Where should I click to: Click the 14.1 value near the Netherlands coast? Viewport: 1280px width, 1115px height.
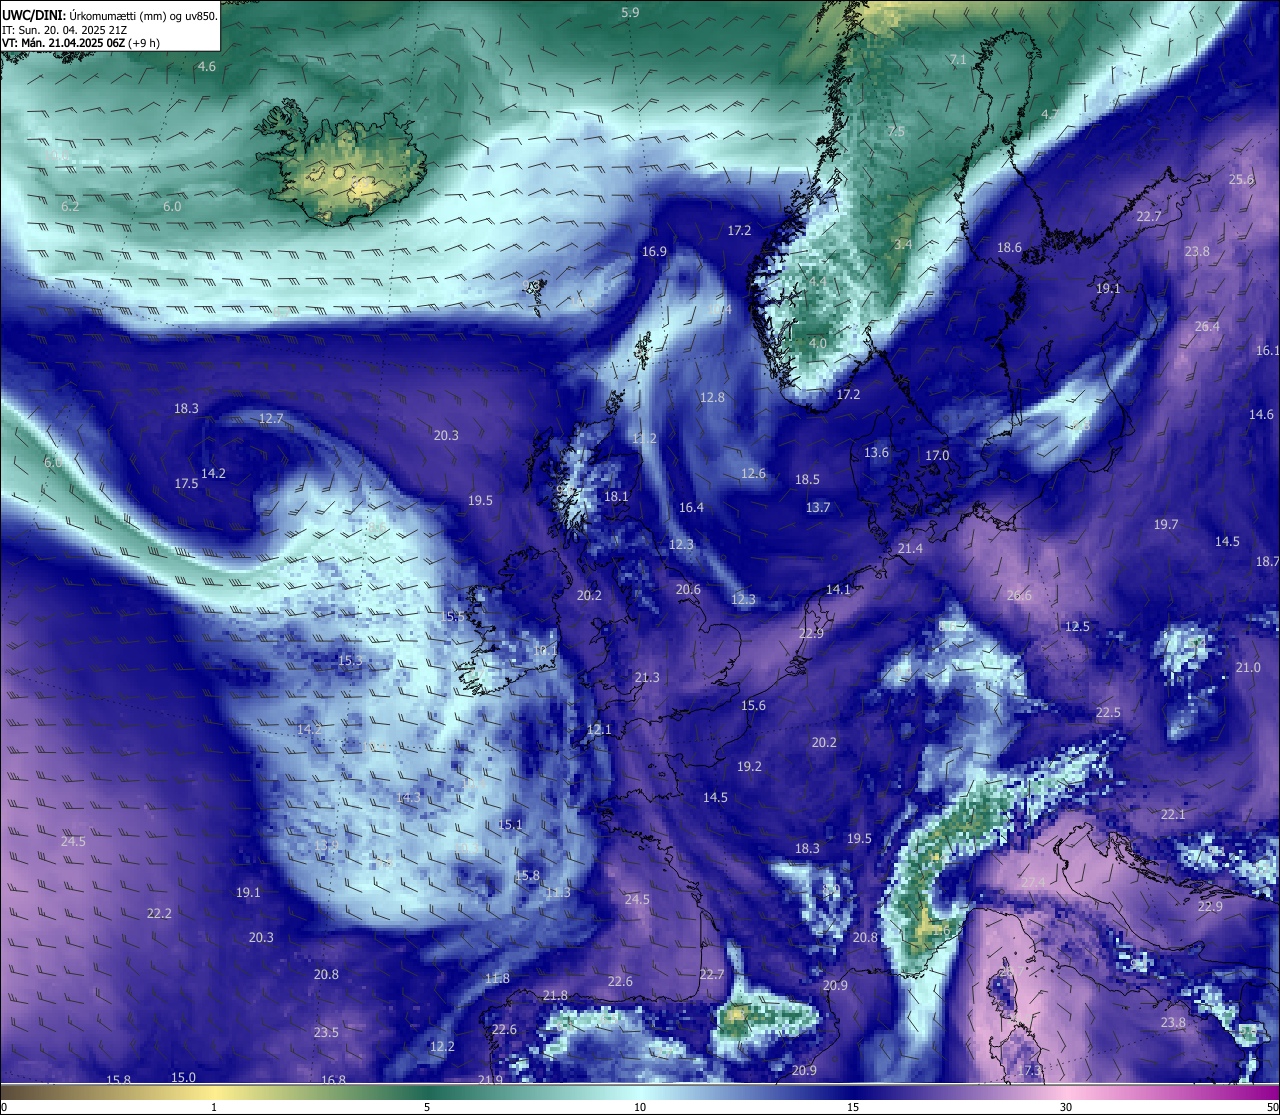pyautogui.click(x=838, y=590)
